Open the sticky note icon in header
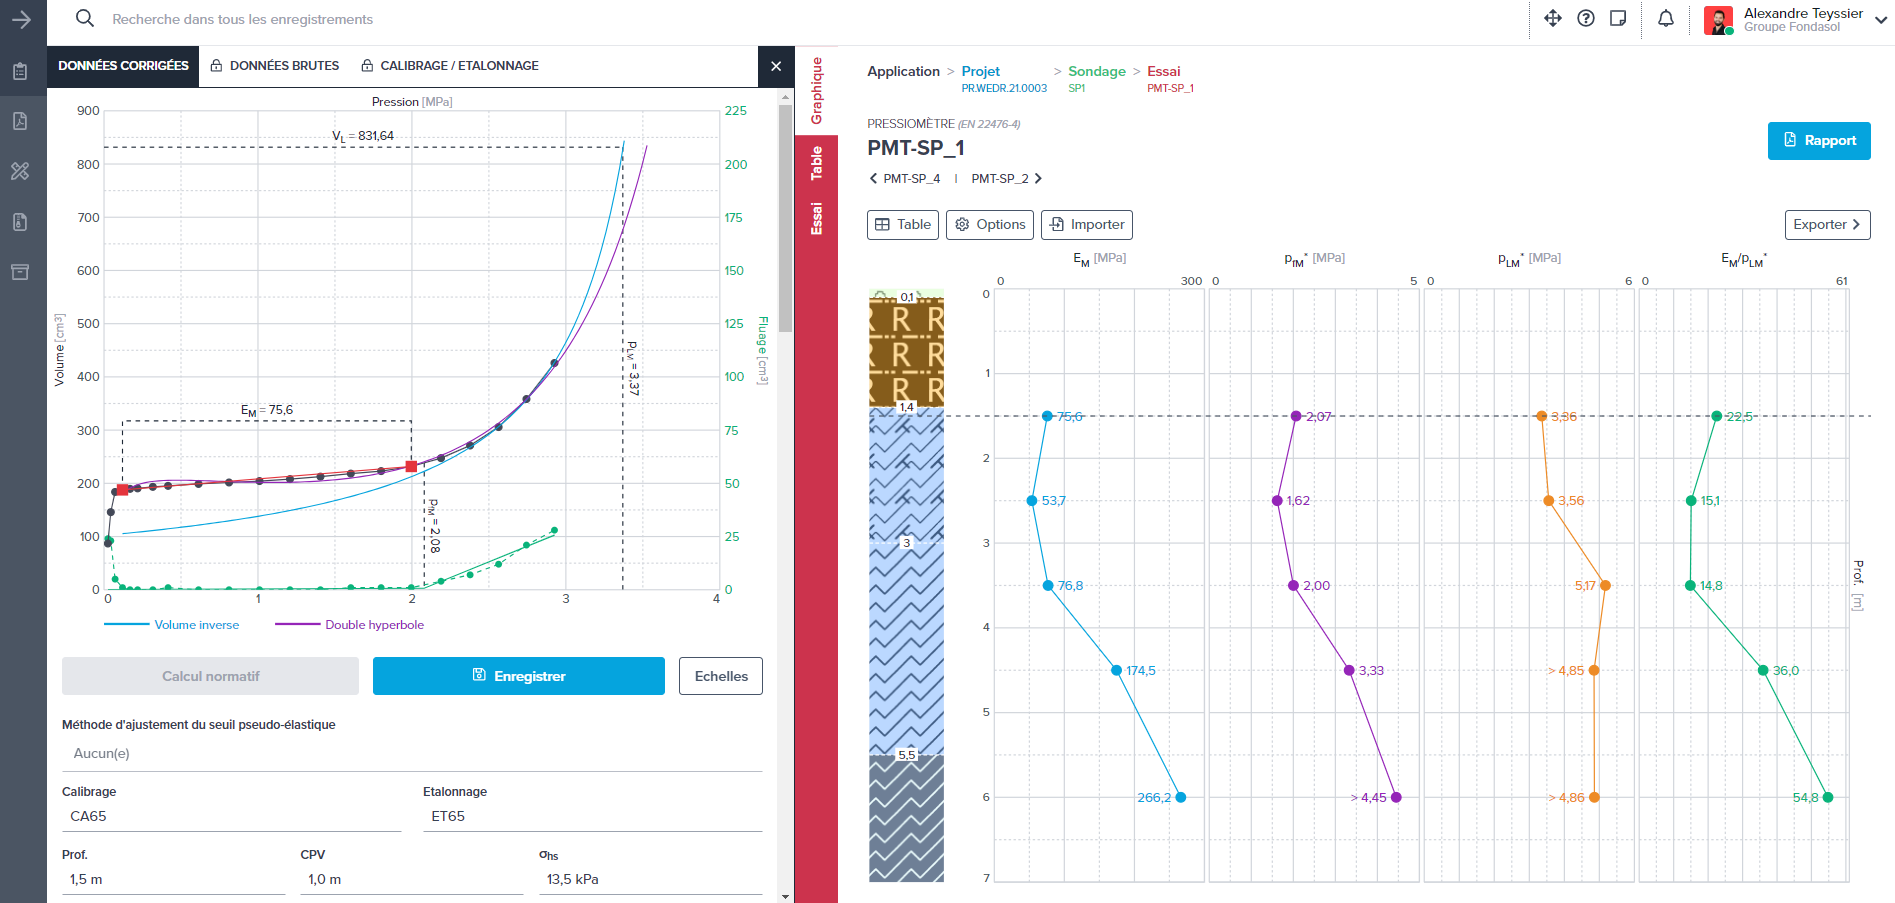Image resolution: width=1895 pixels, height=903 pixels. [1618, 19]
